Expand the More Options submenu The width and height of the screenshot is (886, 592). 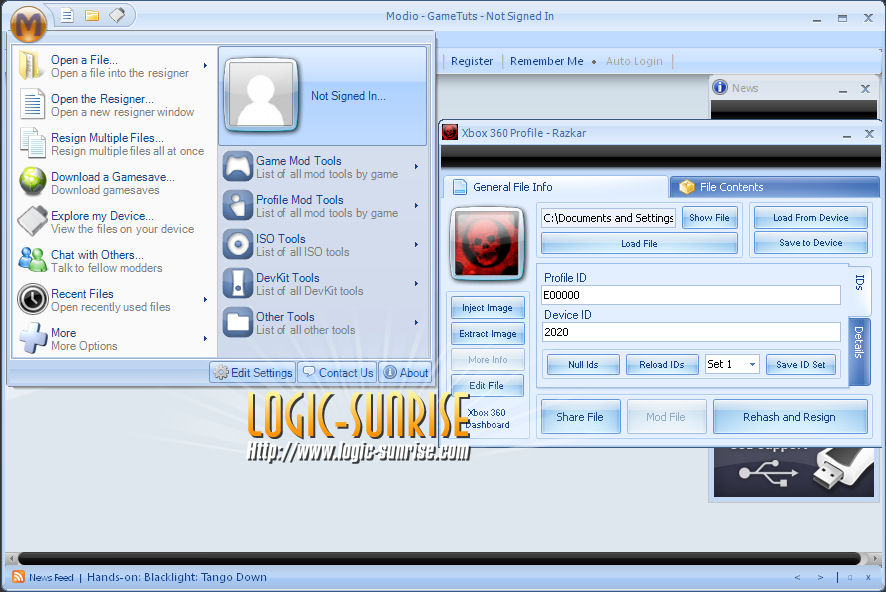click(x=206, y=338)
